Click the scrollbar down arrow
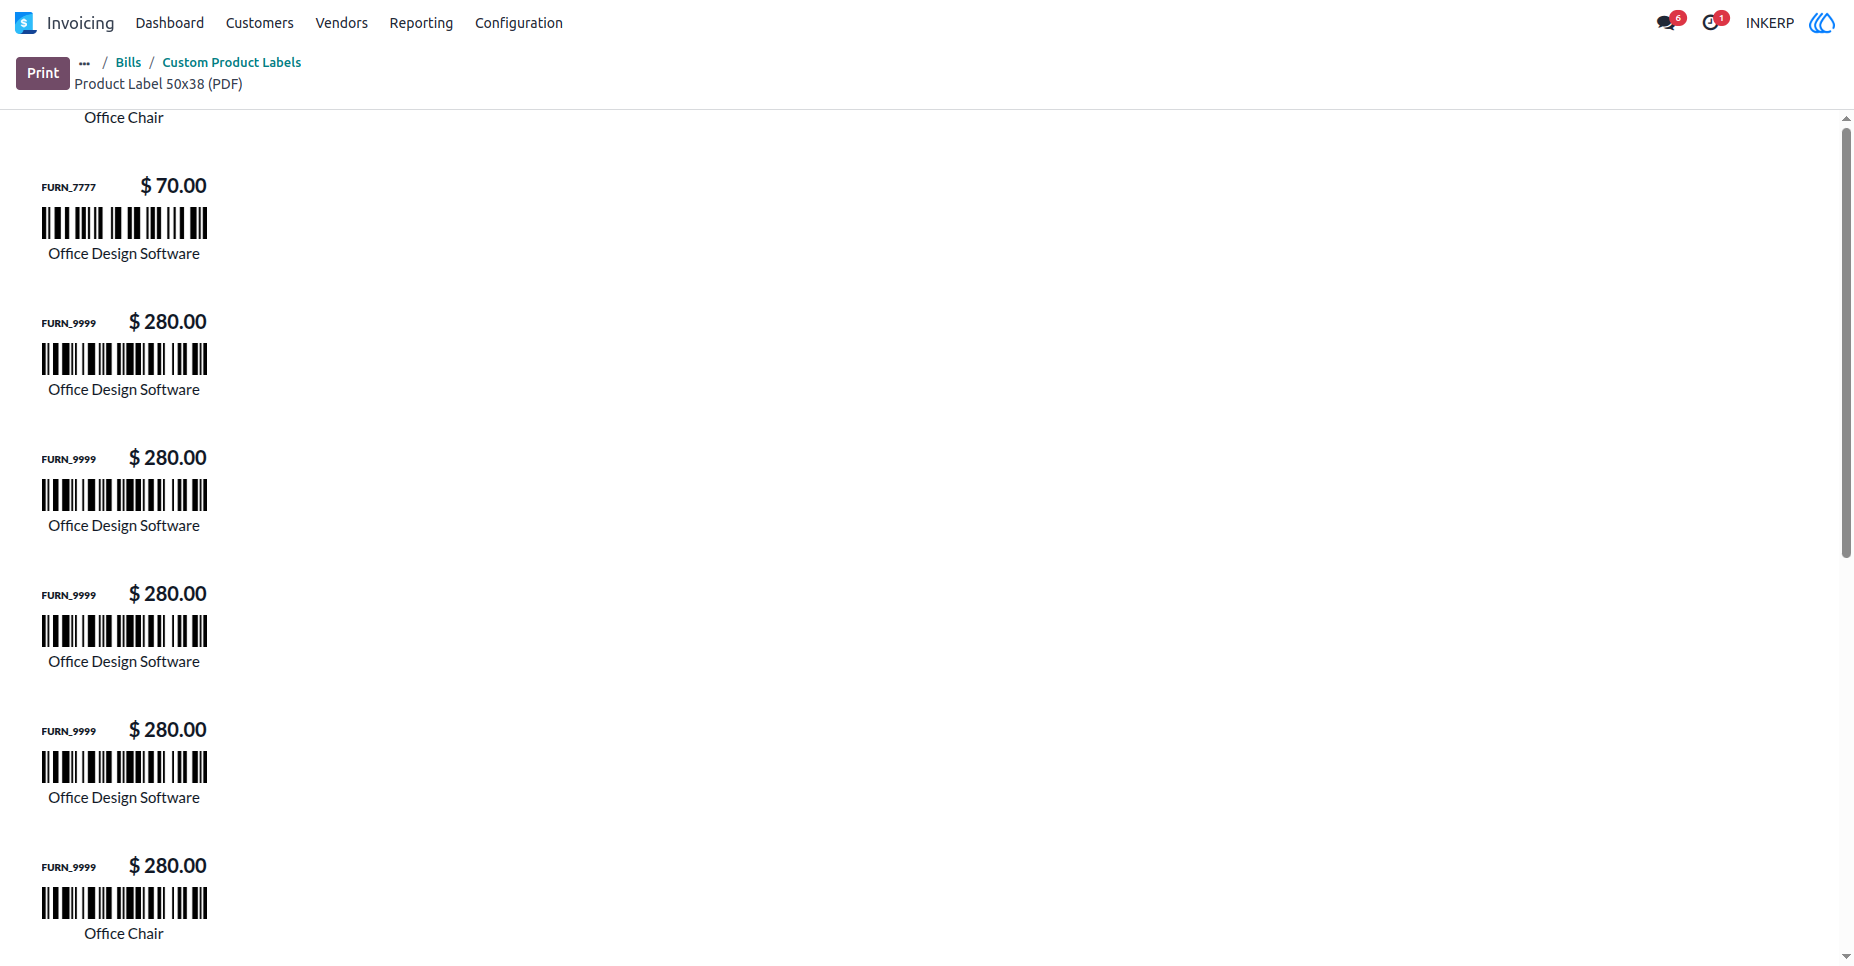This screenshot has width=1854, height=966. tap(1846, 957)
